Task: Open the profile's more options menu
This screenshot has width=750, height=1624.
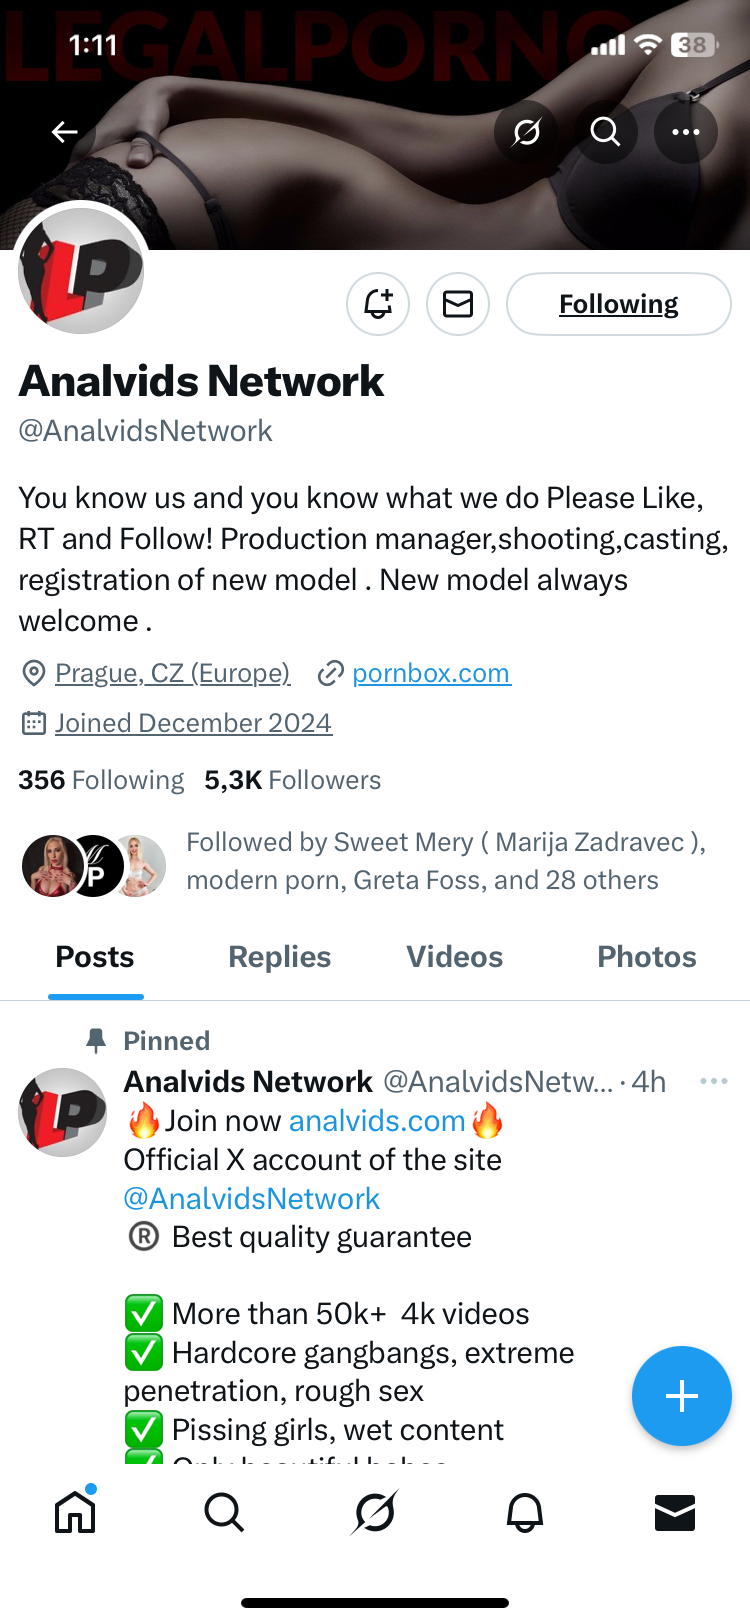Action: tap(685, 132)
